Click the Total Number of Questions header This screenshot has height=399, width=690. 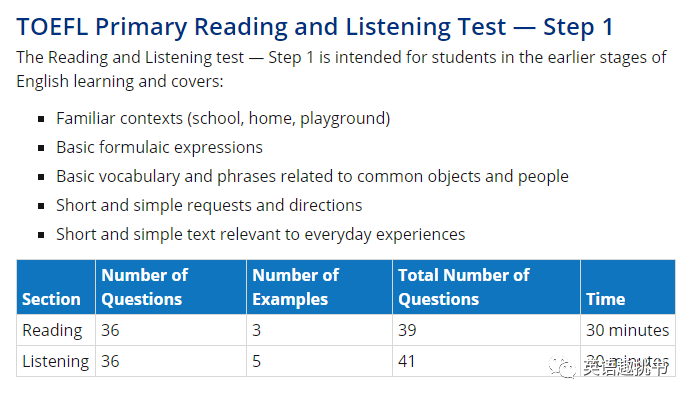(x=486, y=287)
